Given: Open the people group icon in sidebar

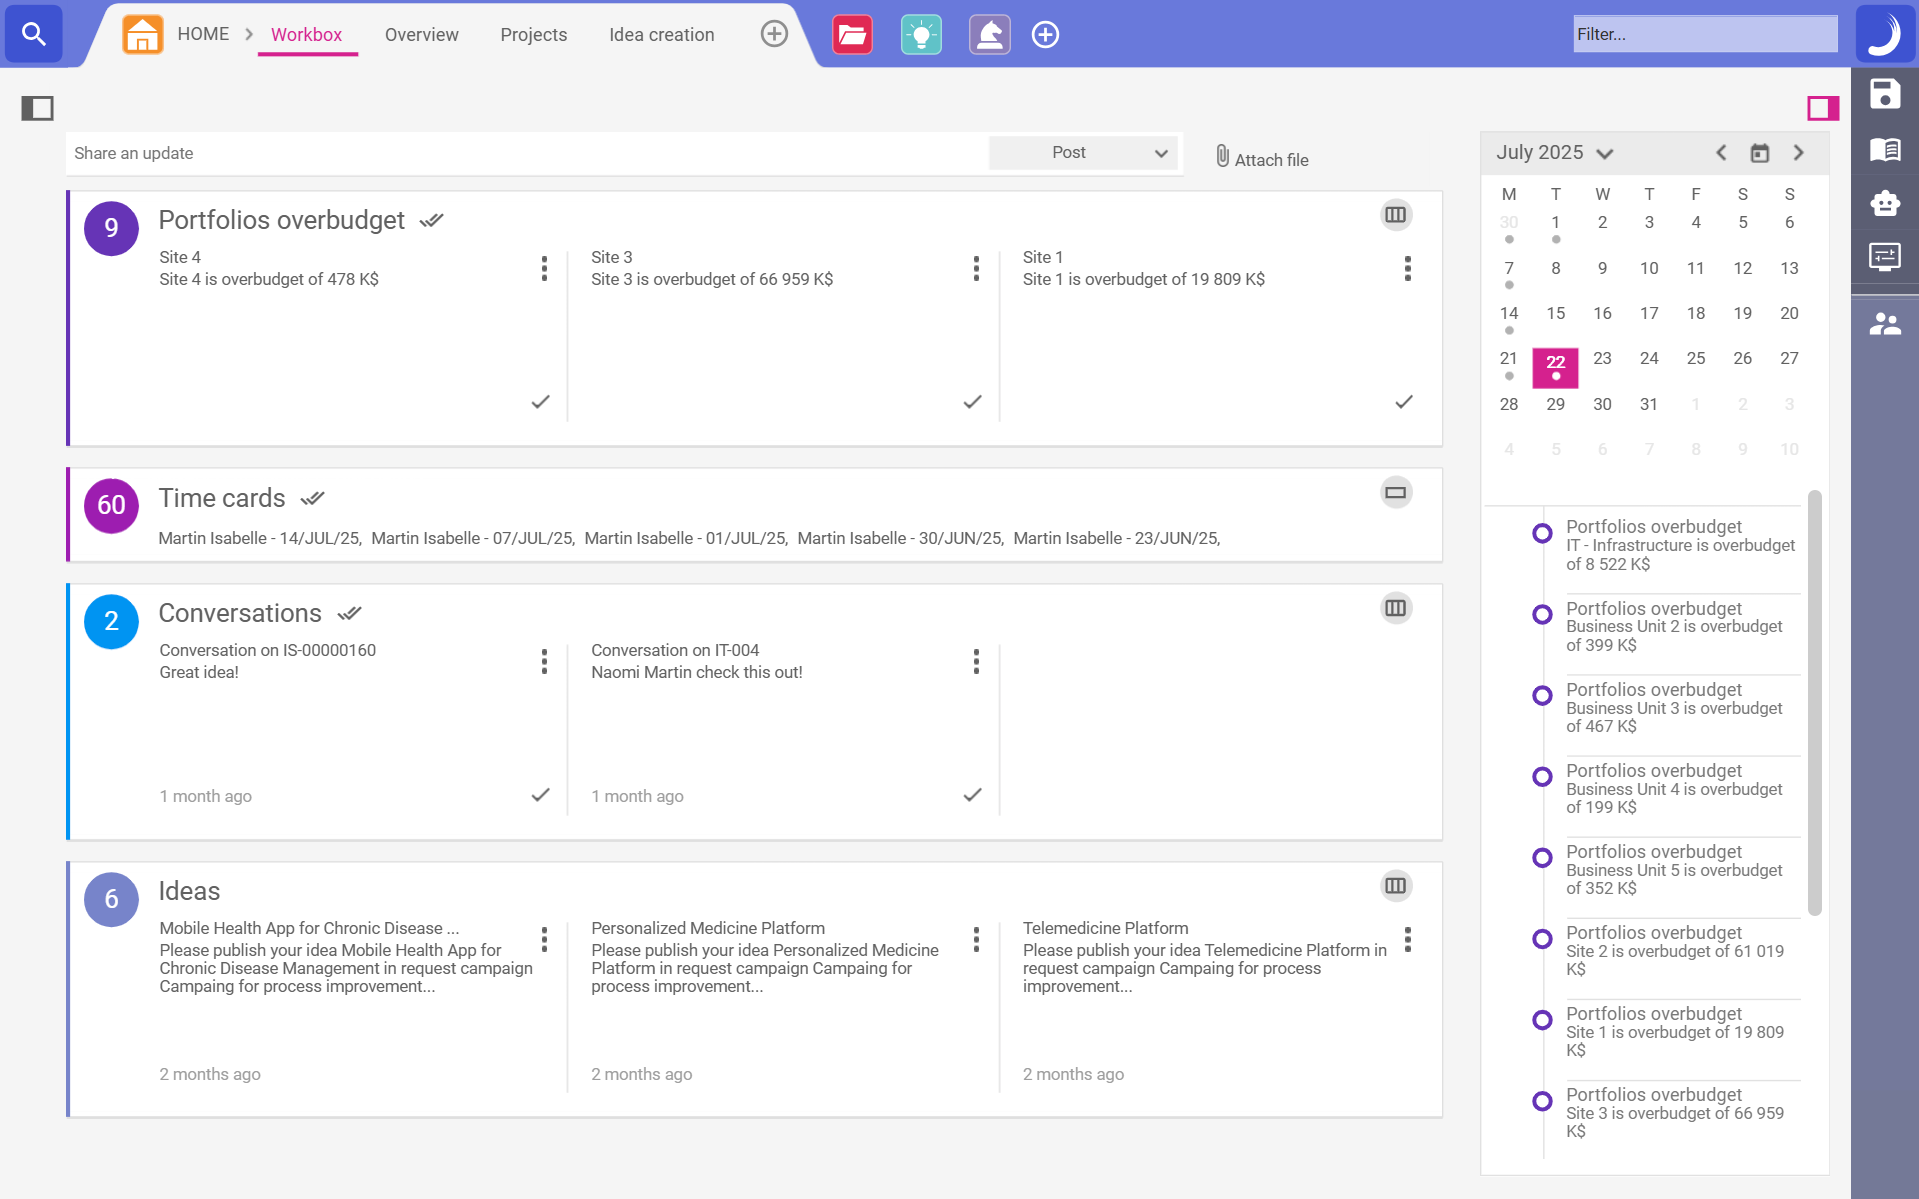Looking at the screenshot, I should coord(1885,324).
